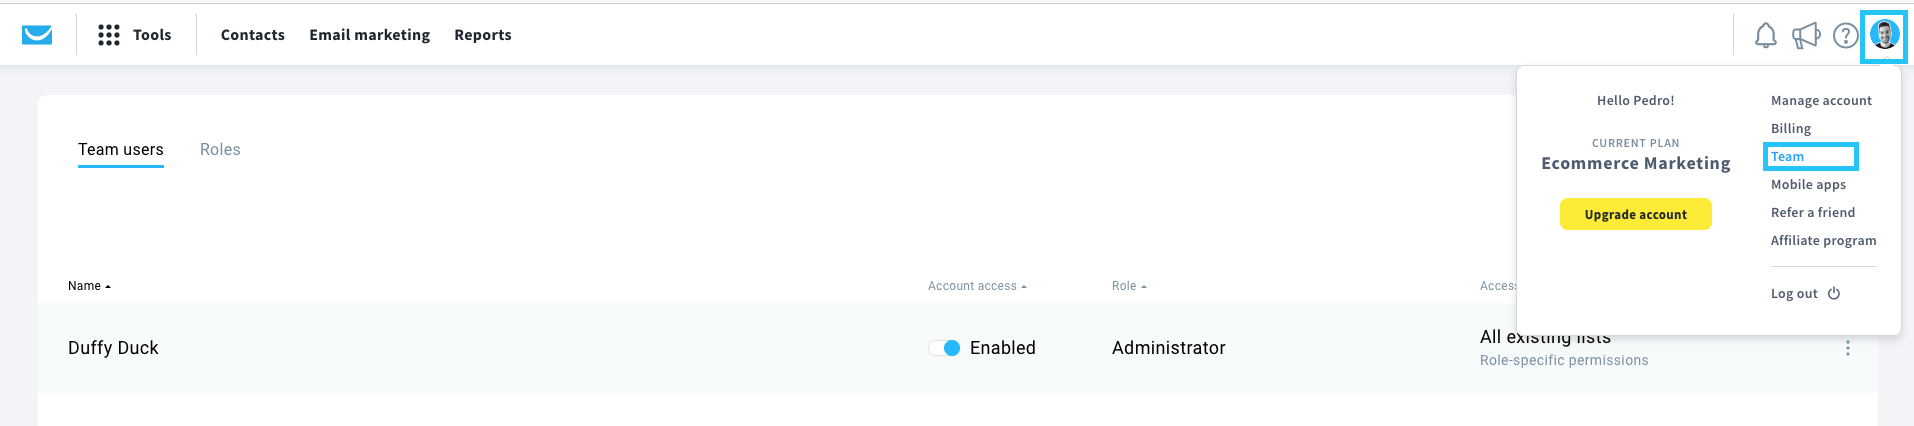Open the Tools grid menu icon

[x=109, y=35]
